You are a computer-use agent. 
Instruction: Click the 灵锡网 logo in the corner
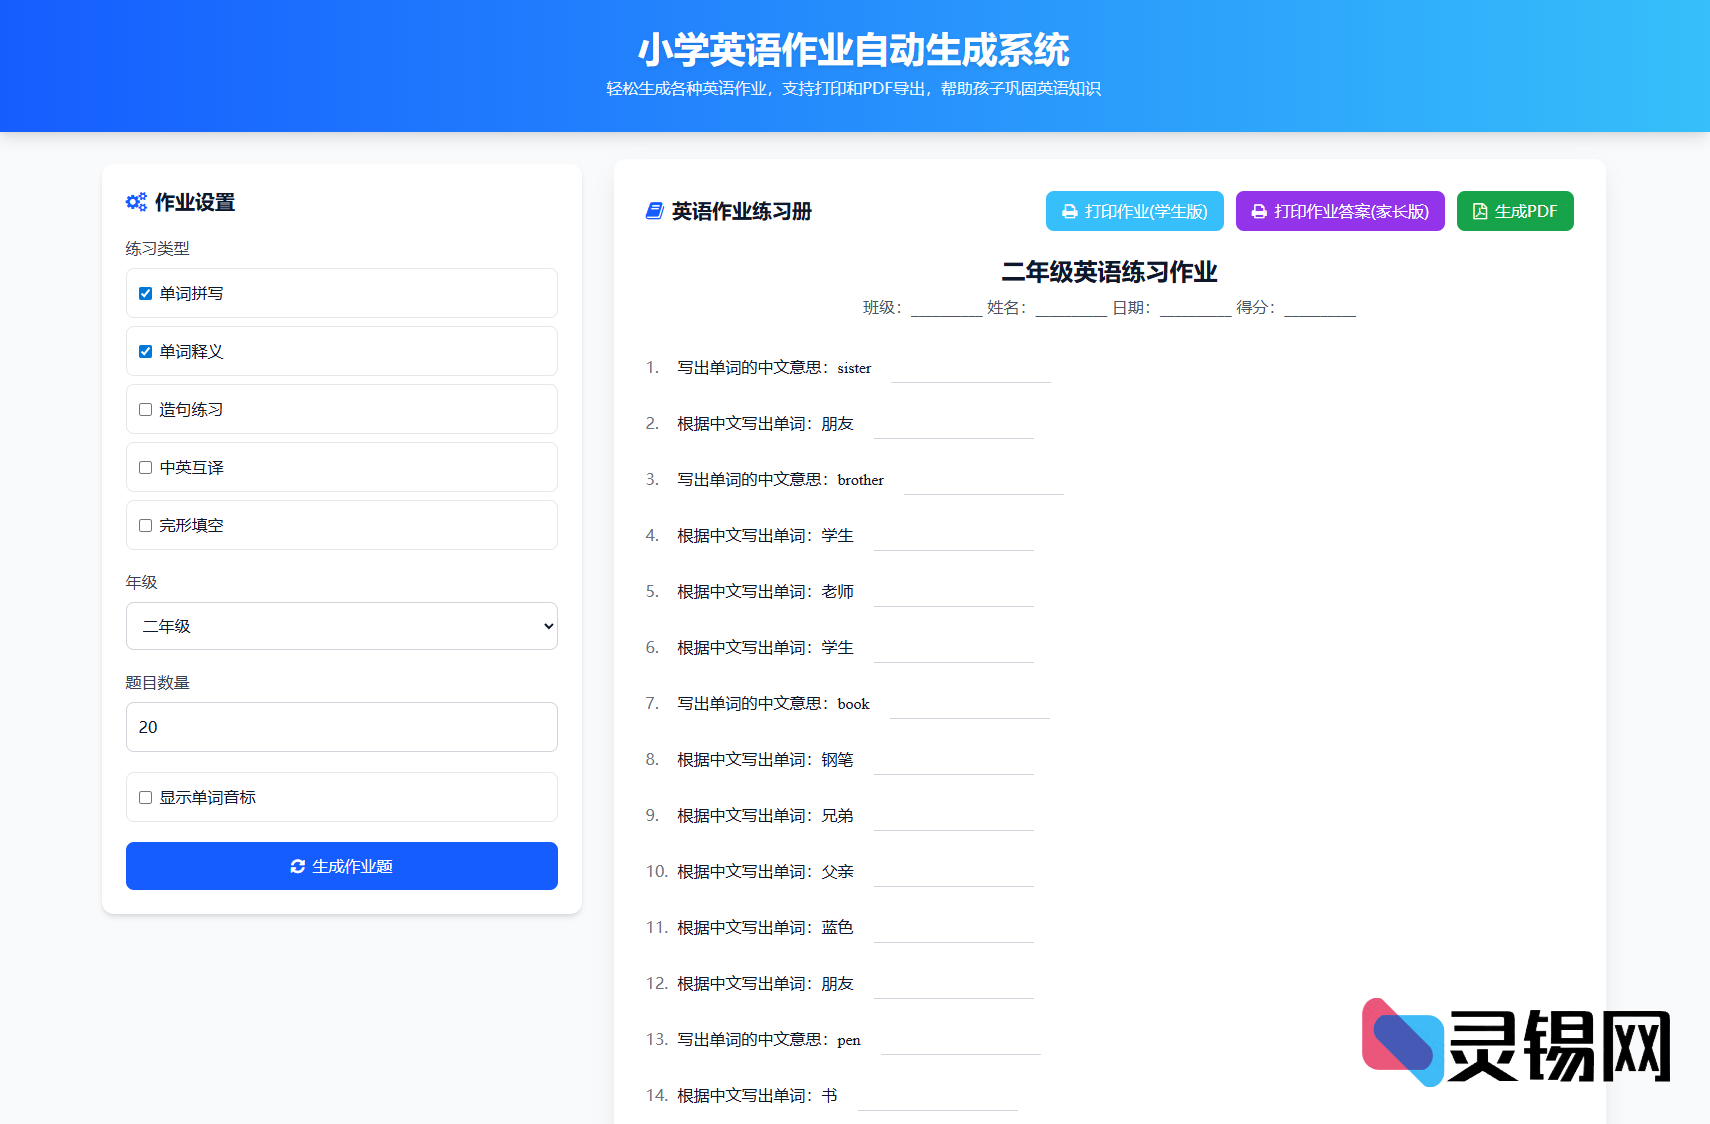coord(1513,1040)
